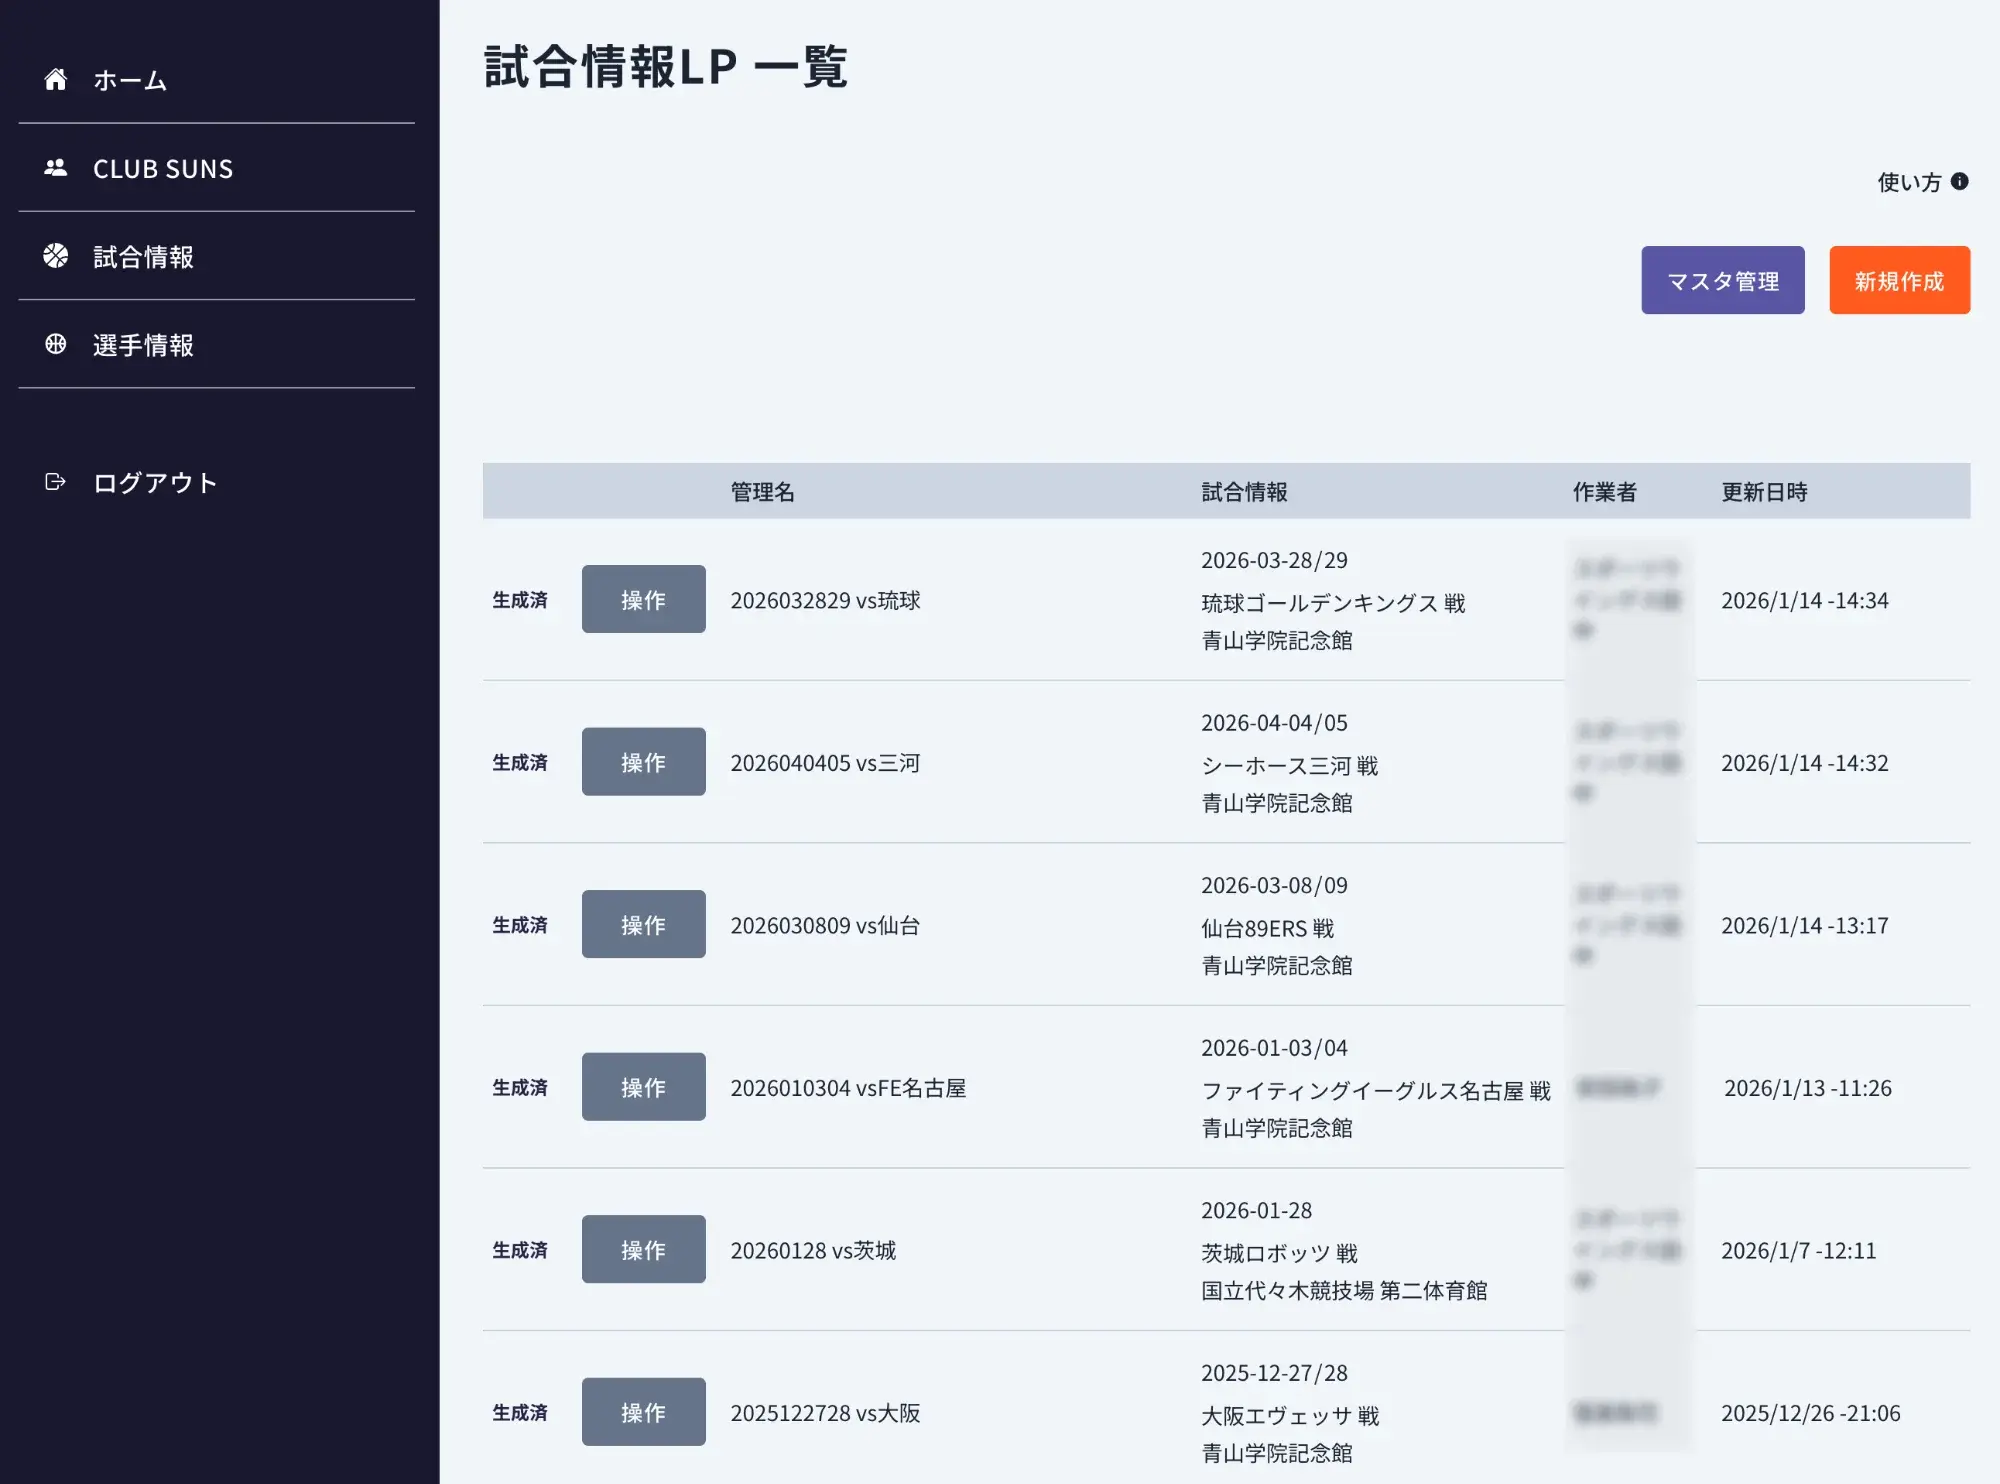Click the 生成済 label on the vs大阪 row
2000x1484 pixels.
(520, 1412)
